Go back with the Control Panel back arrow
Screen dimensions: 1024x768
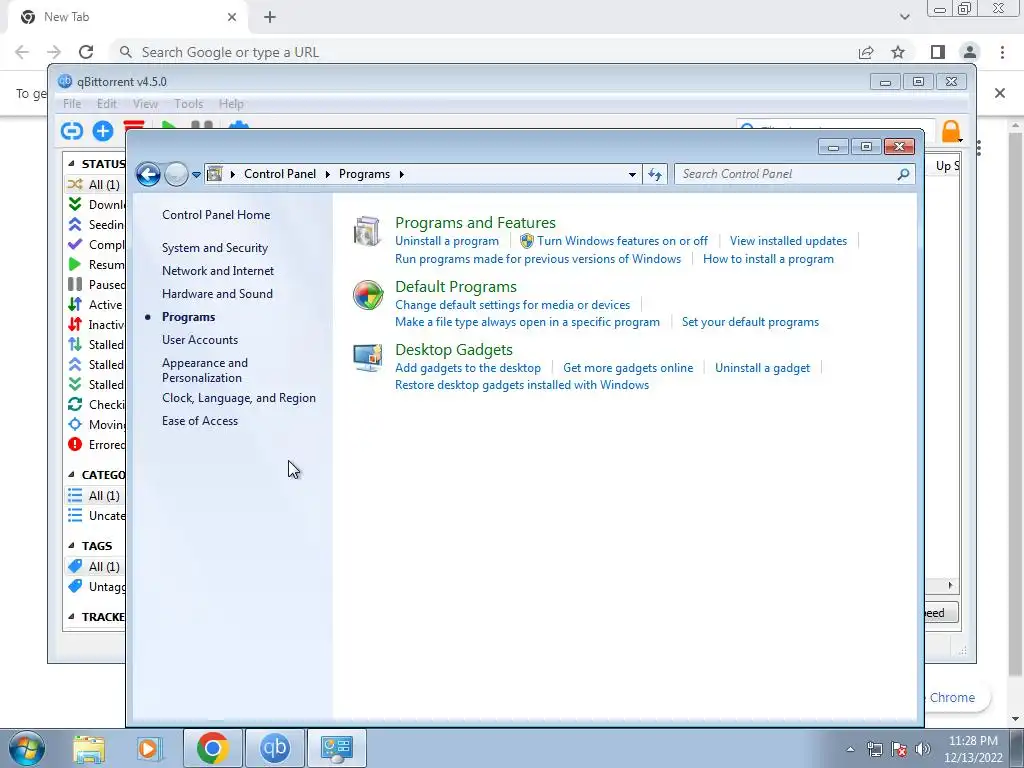(148, 174)
